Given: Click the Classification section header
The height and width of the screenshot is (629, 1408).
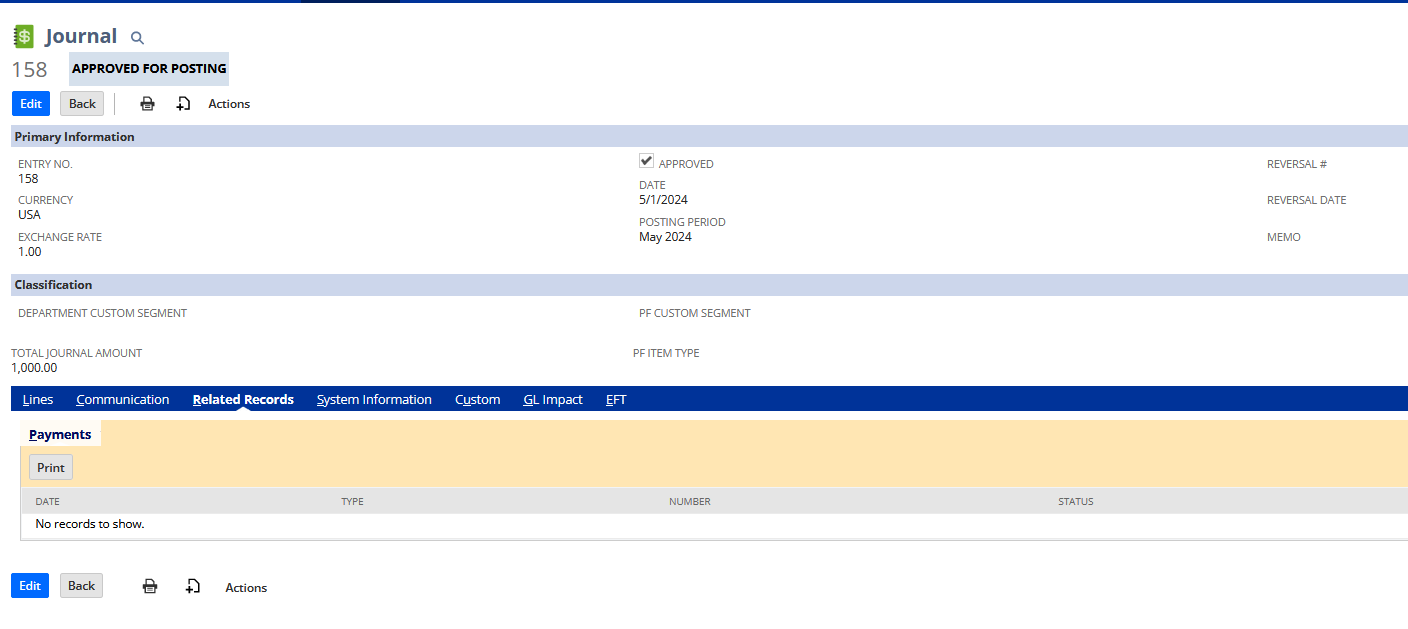Looking at the screenshot, I should [709, 285].
